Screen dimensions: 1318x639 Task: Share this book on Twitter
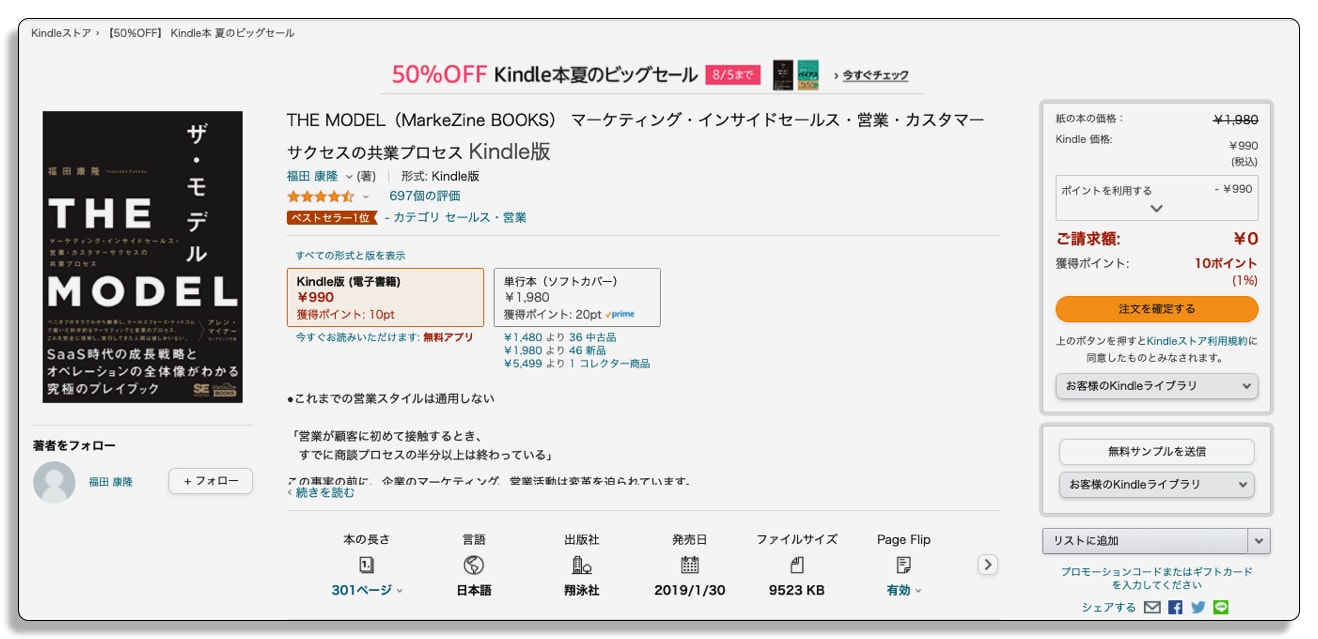[x=1198, y=607]
